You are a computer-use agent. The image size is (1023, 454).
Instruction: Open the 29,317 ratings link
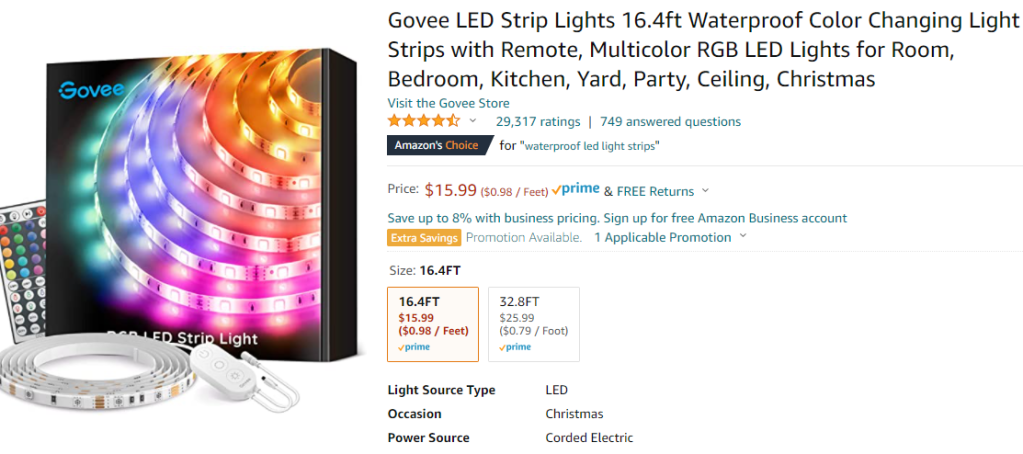[538, 122]
